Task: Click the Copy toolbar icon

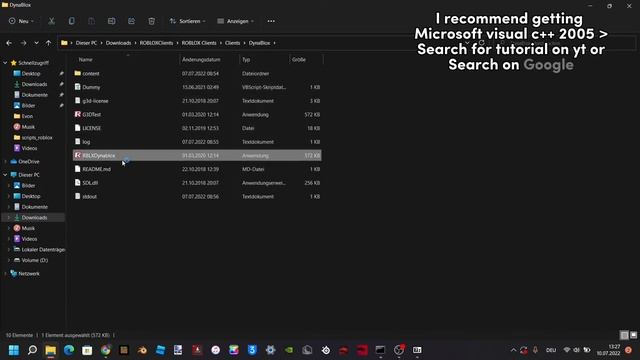Action: (71, 21)
